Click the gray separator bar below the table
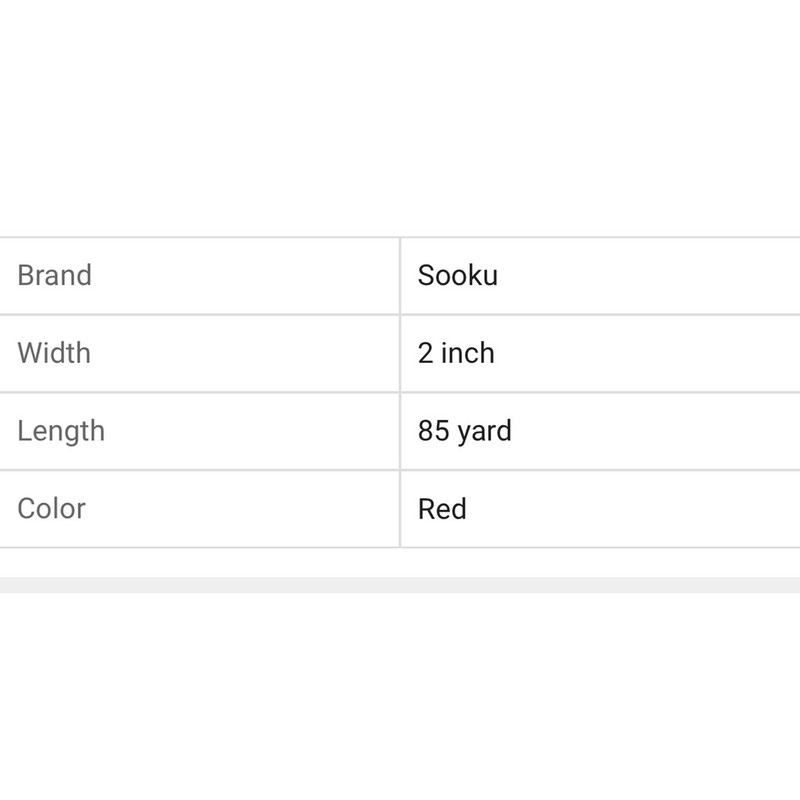 (x=400, y=585)
